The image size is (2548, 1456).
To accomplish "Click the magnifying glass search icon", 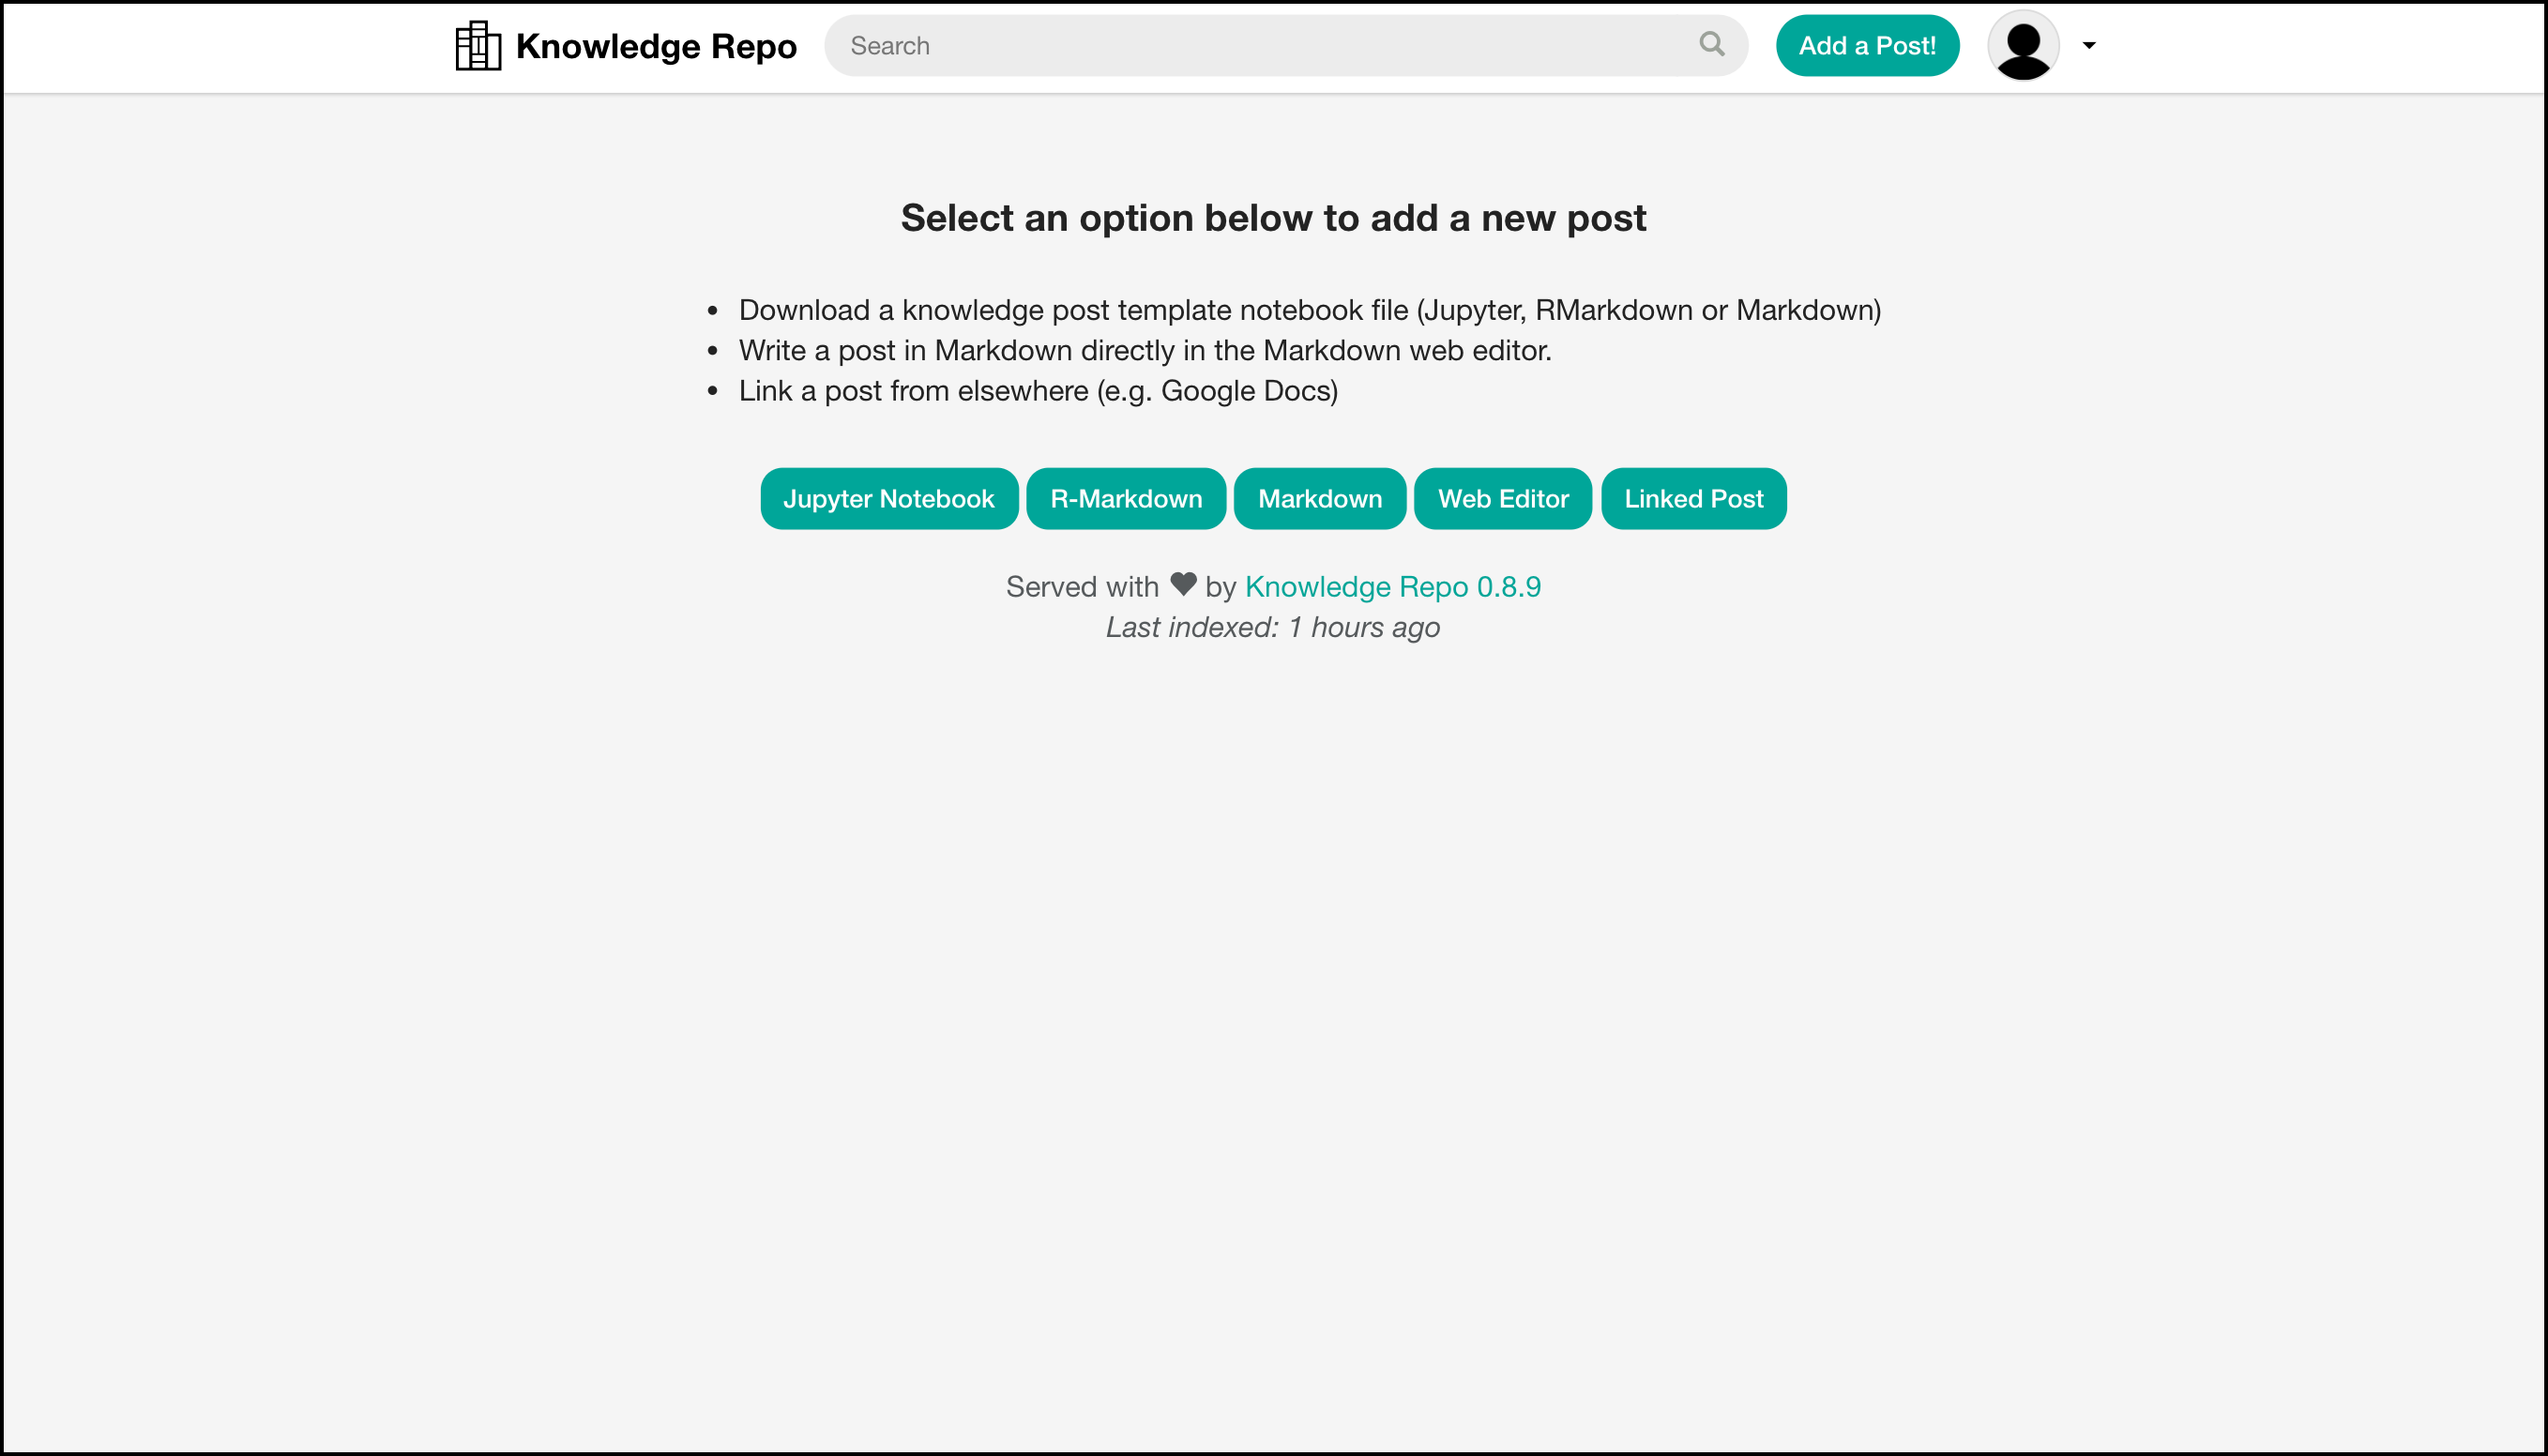I will pos(1711,44).
